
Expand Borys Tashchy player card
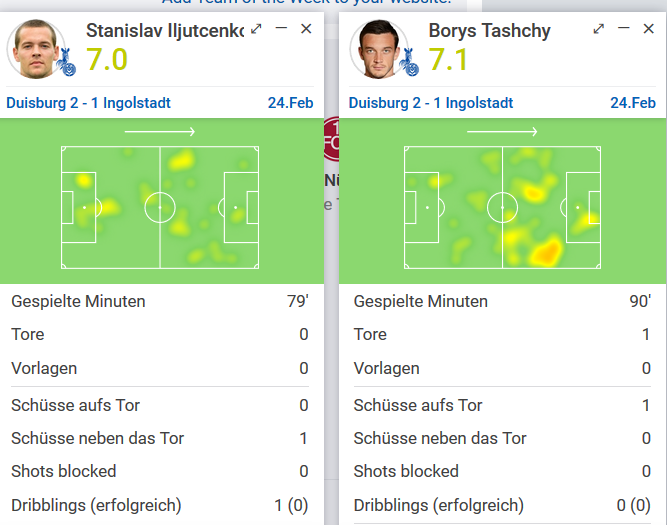pyautogui.click(x=599, y=29)
